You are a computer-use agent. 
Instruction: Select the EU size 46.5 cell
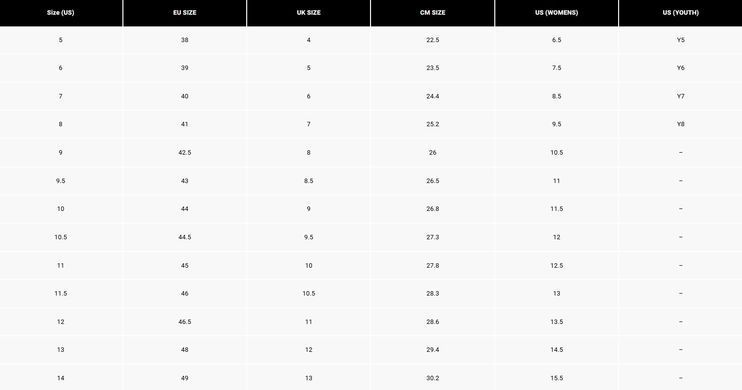[x=185, y=322]
